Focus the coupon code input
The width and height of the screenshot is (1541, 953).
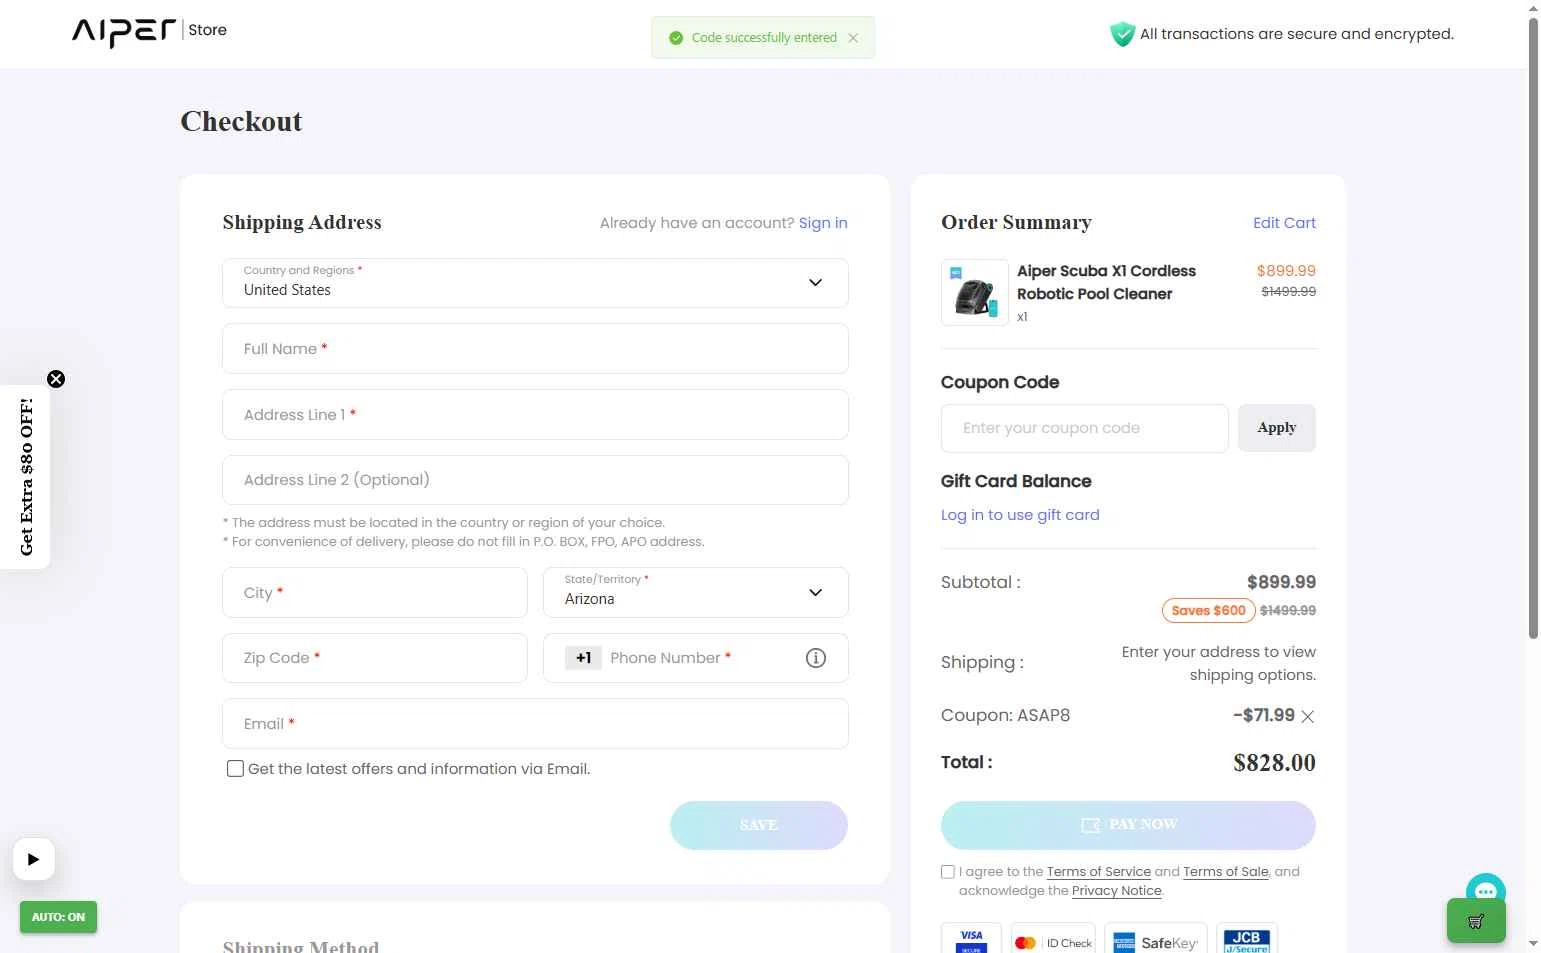(1085, 428)
